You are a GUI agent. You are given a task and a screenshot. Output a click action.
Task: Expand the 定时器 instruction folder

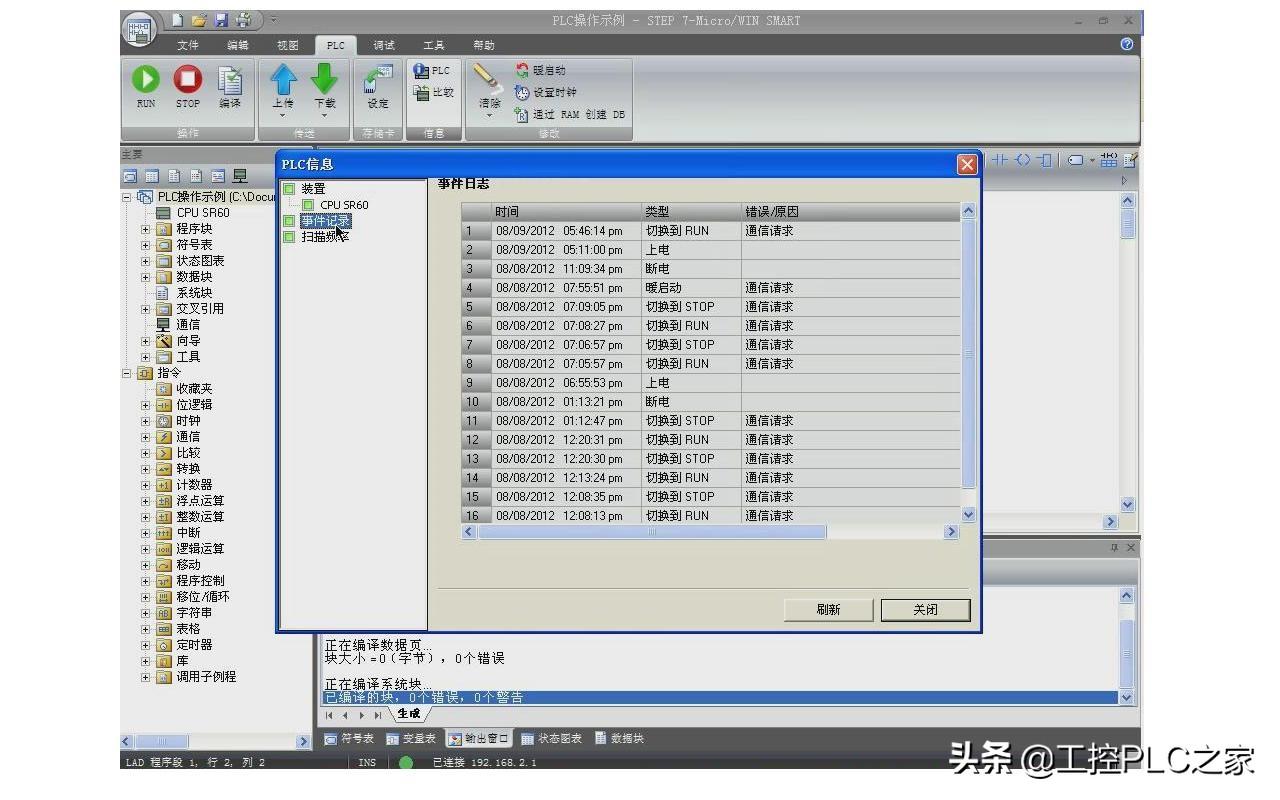(x=145, y=645)
